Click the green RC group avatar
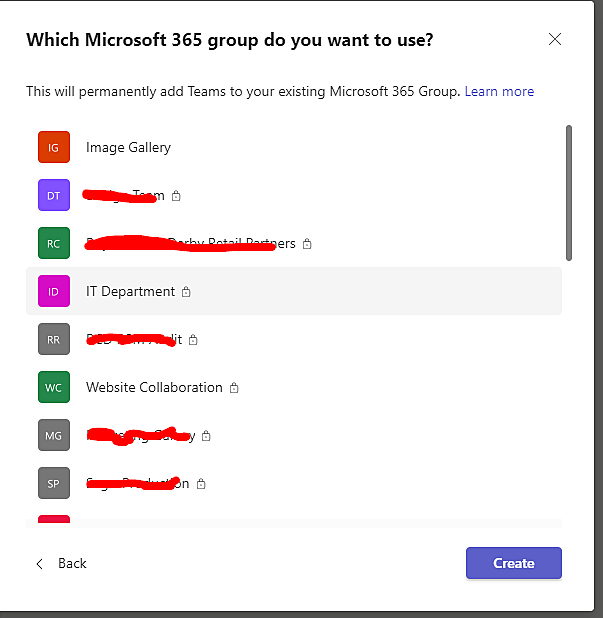 point(54,243)
